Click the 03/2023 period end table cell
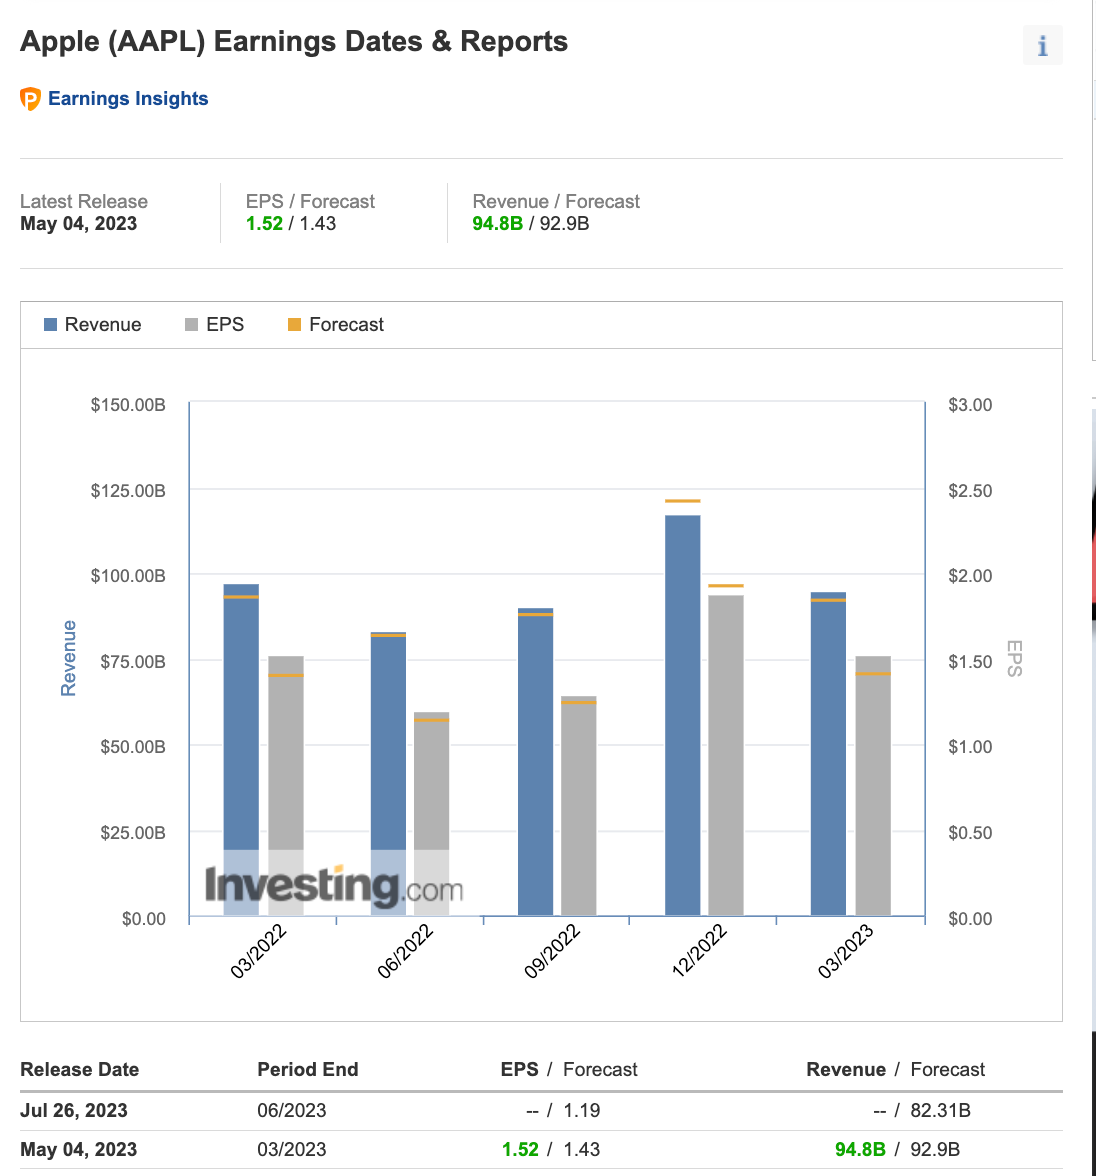The height and width of the screenshot is (1176, 1096). (292, 1150)
